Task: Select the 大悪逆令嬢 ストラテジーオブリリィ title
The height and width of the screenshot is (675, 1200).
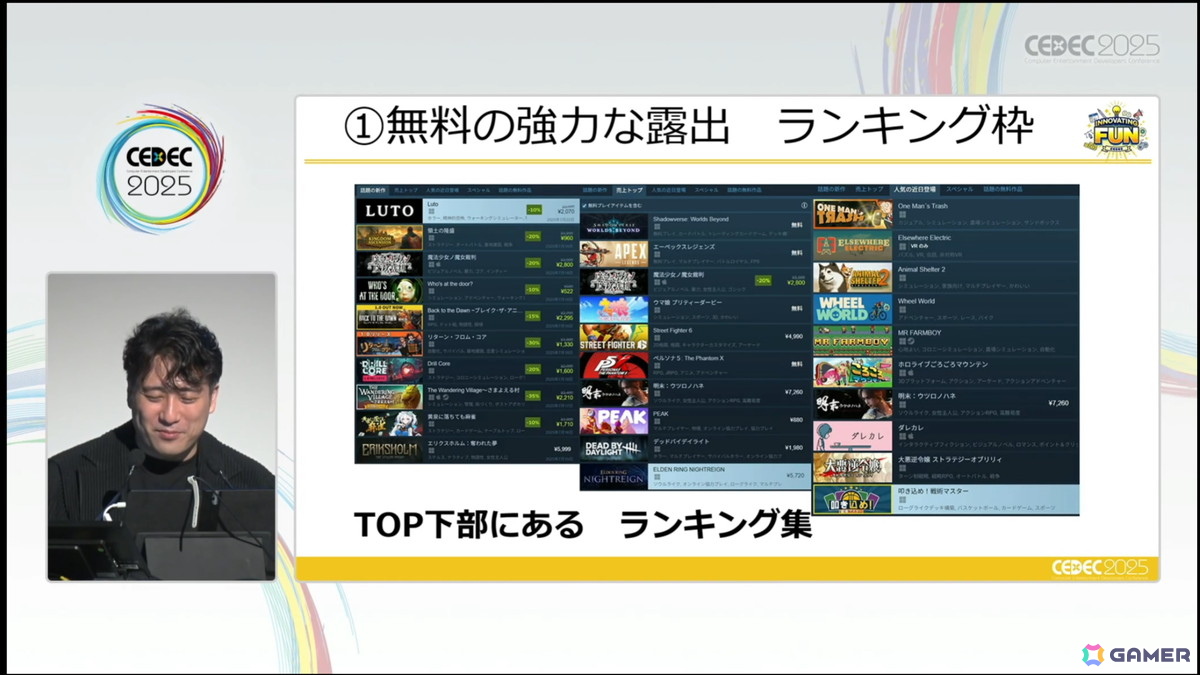Action: pyautogui.click(x=949, y=461)
